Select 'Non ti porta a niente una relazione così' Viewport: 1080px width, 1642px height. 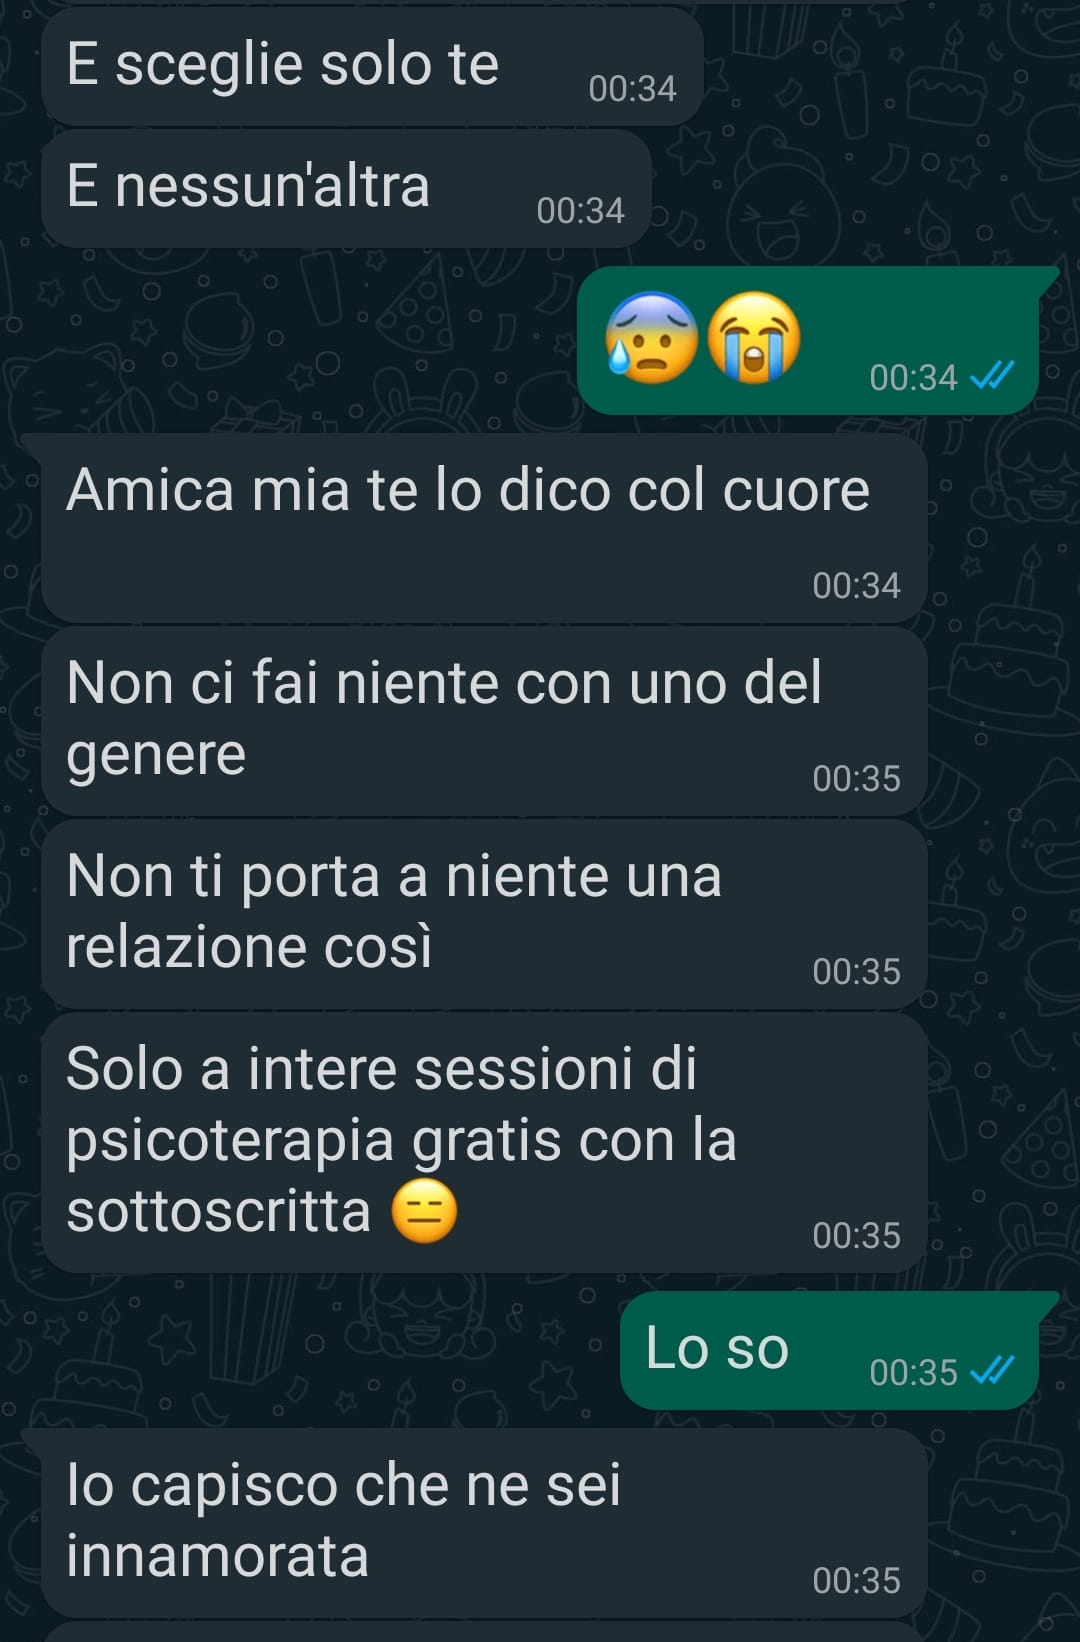point(484,914)
